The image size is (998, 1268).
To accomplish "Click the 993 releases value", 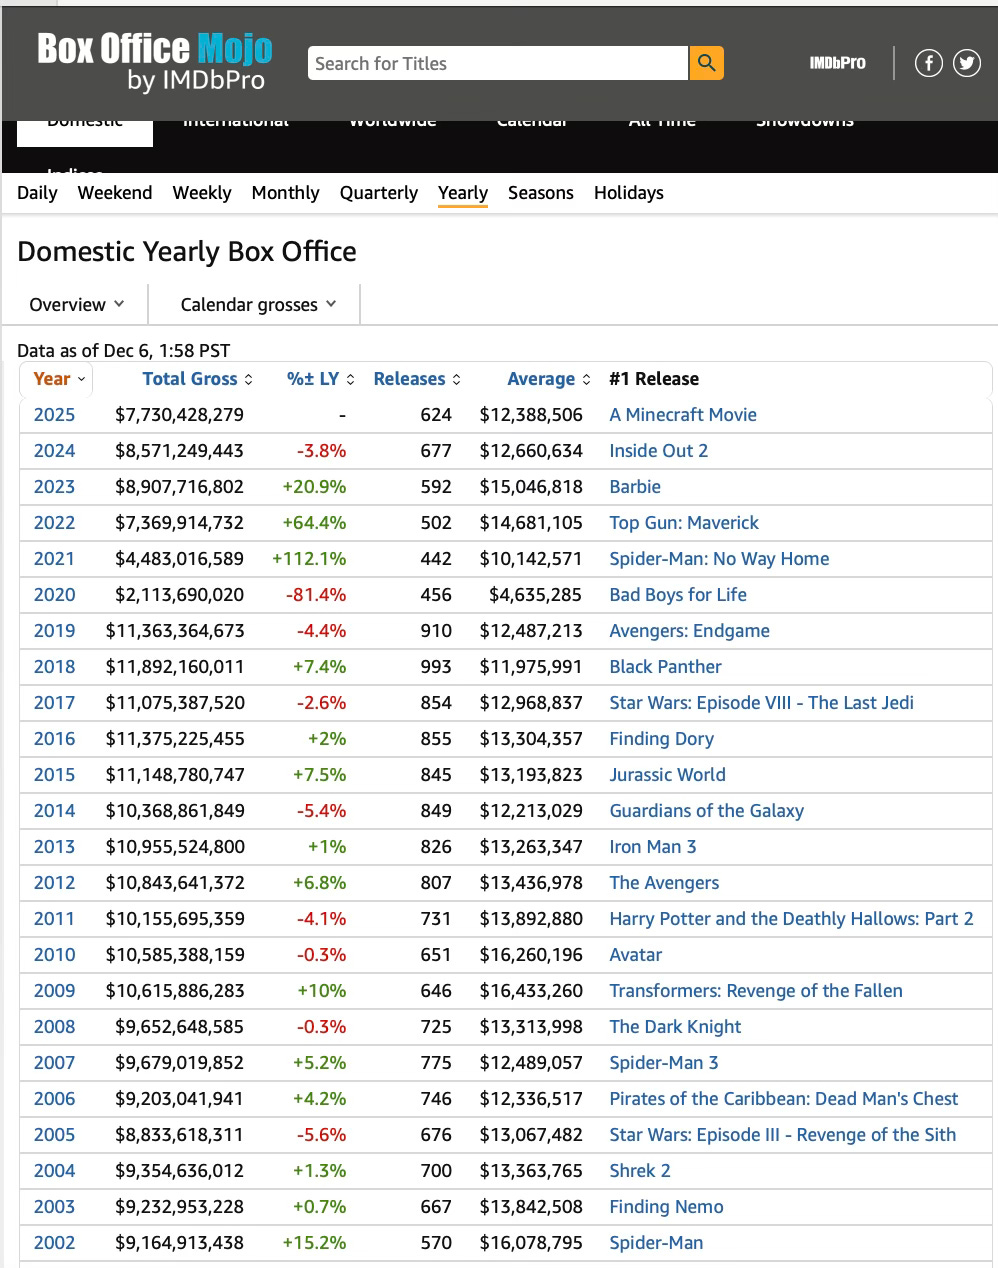I will click(x=436, y=667).
